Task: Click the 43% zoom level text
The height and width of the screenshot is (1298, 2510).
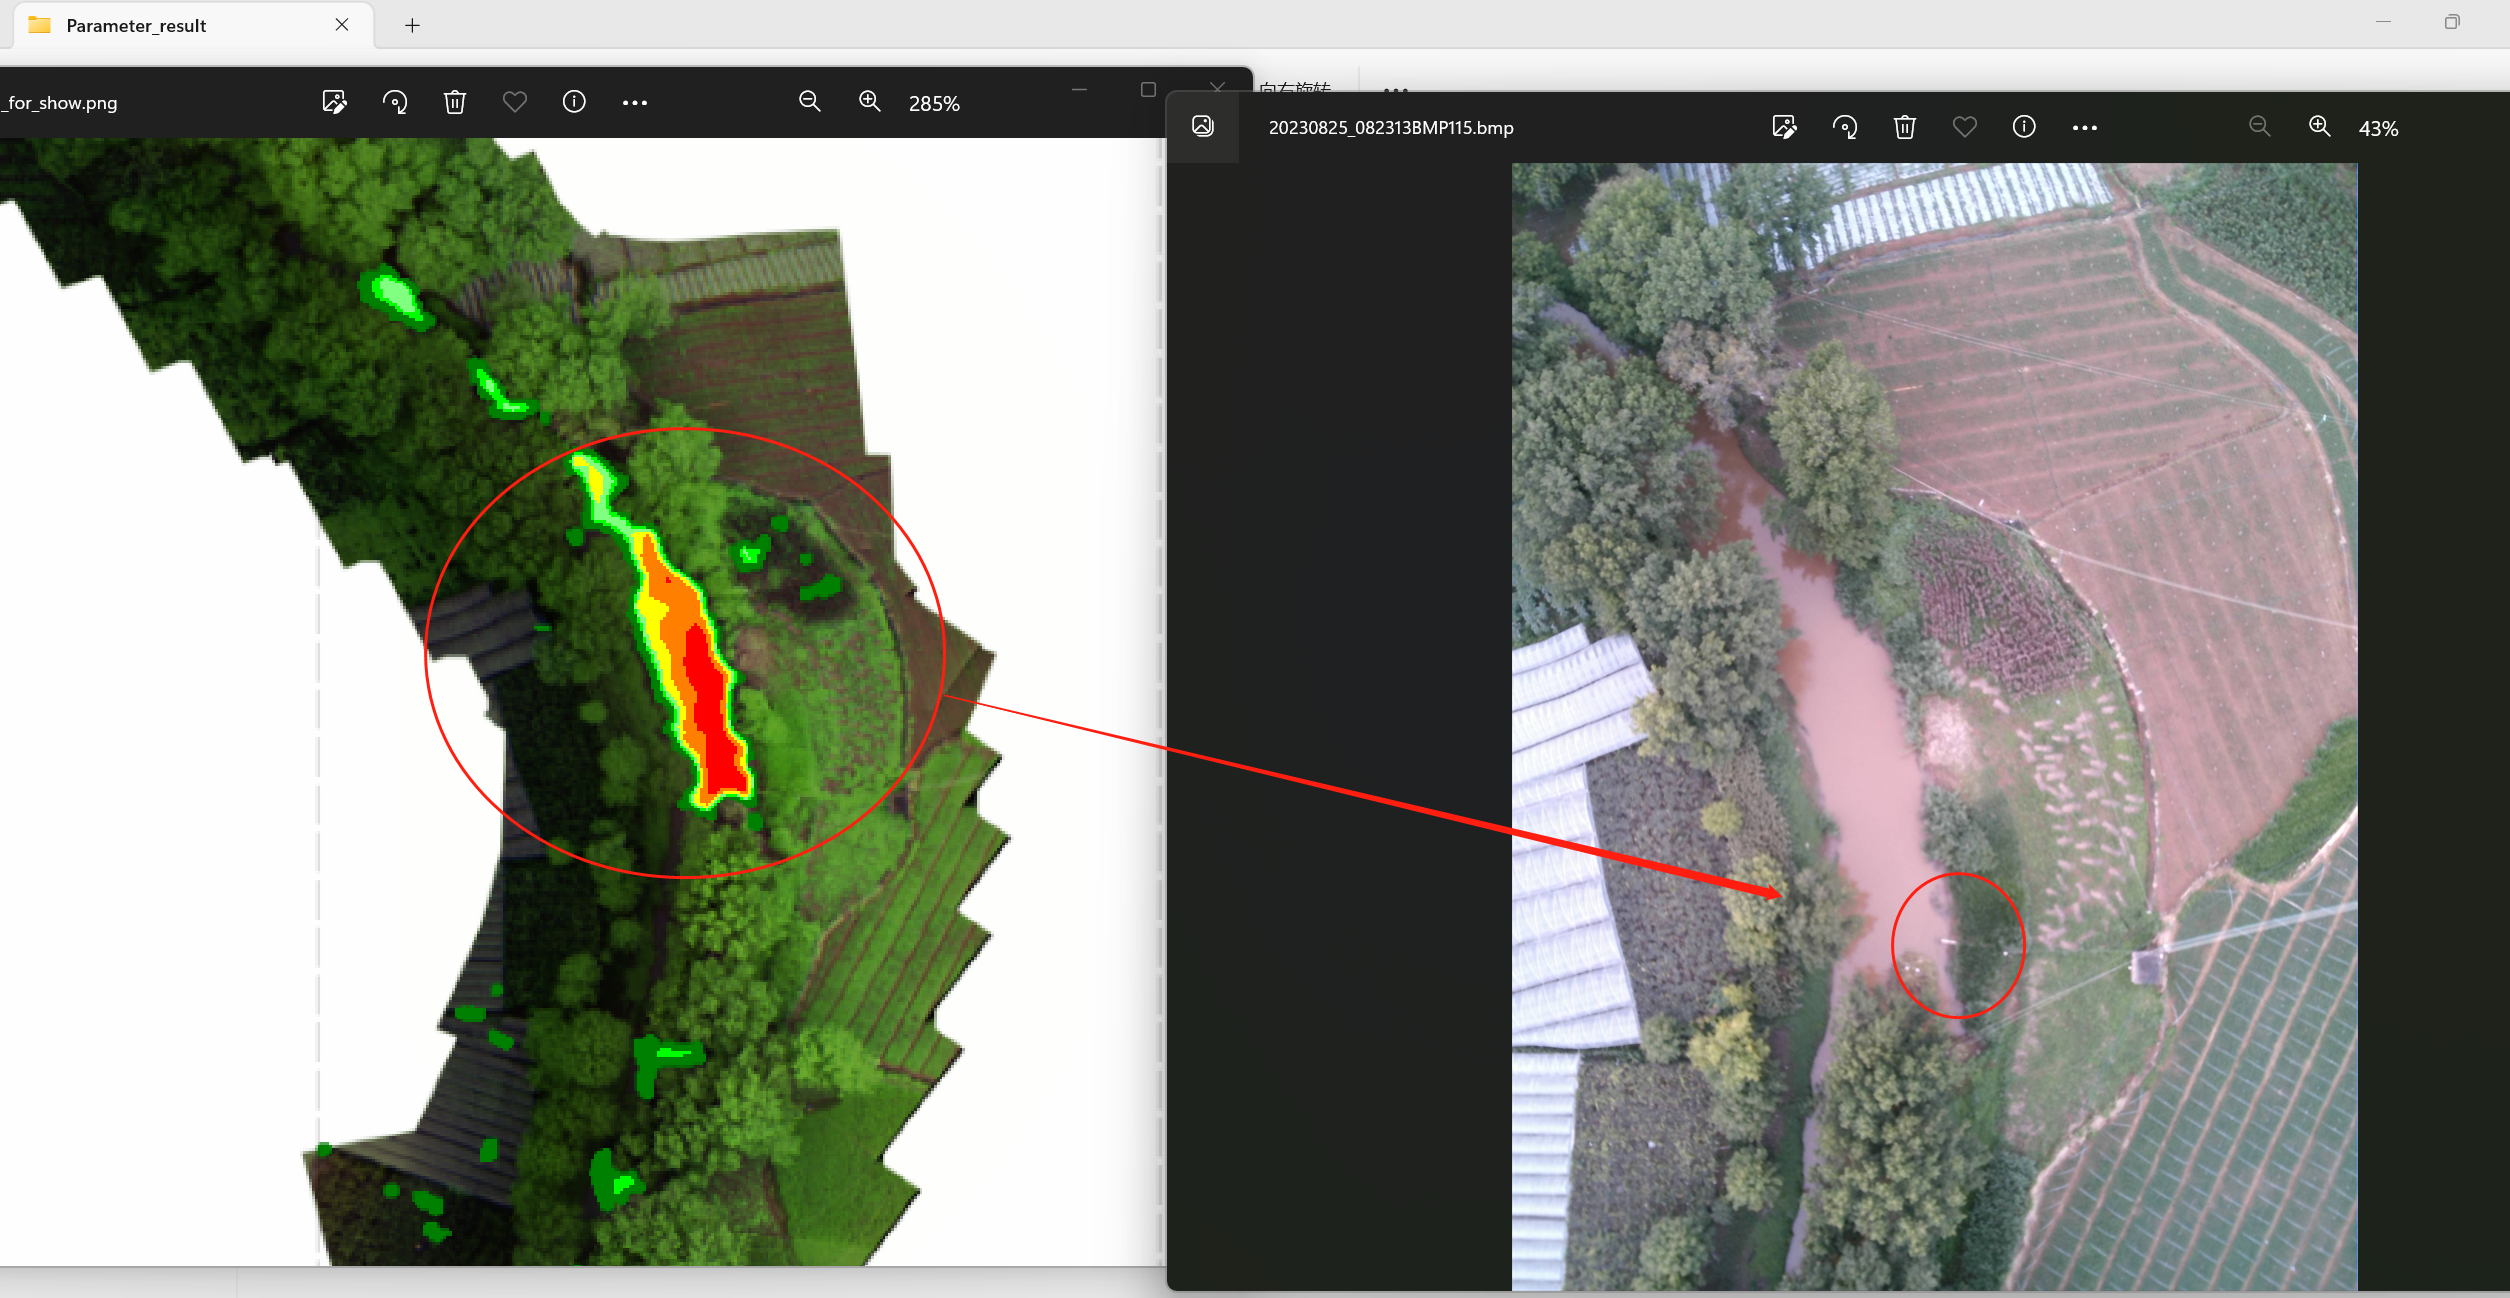Action: [2379, 129]
